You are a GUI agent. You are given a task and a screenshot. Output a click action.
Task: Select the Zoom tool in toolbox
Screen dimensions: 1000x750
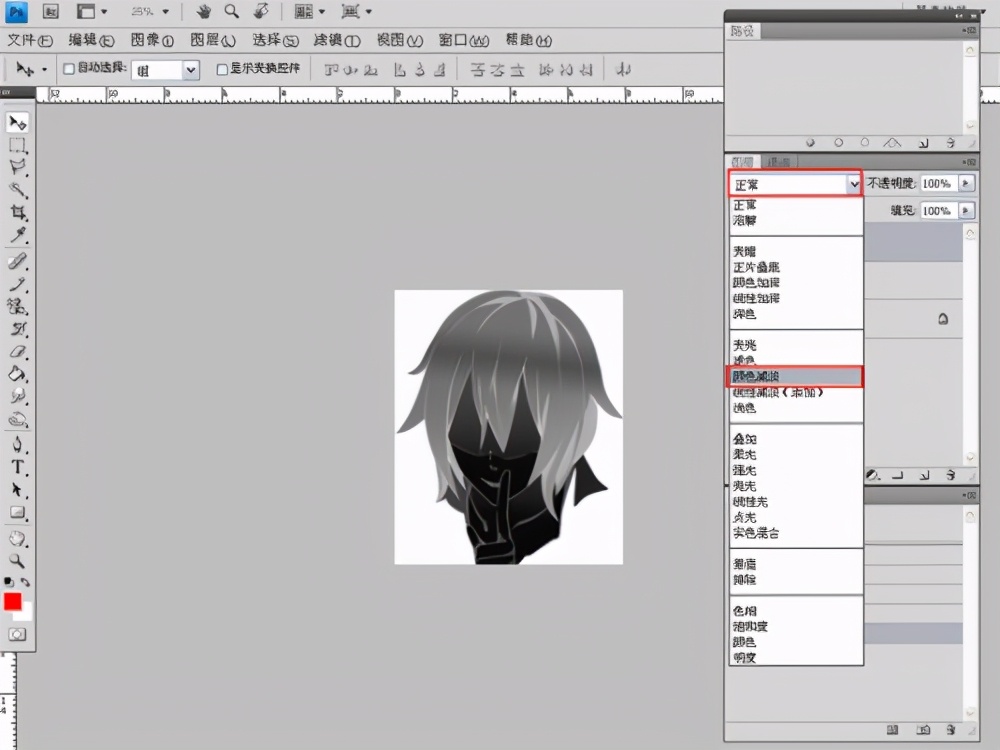tap(18, 561)
